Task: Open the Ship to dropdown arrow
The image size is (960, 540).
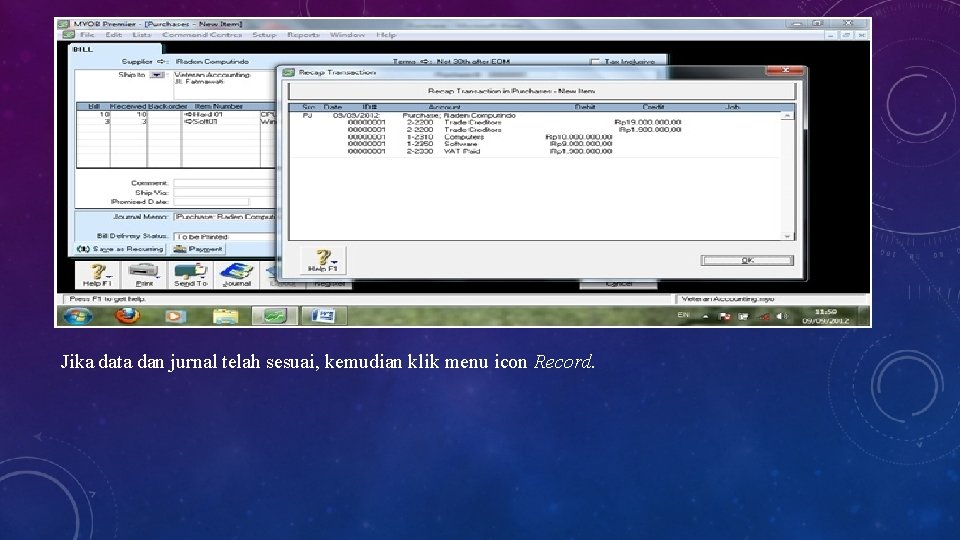Action: [x=157, y=75]
